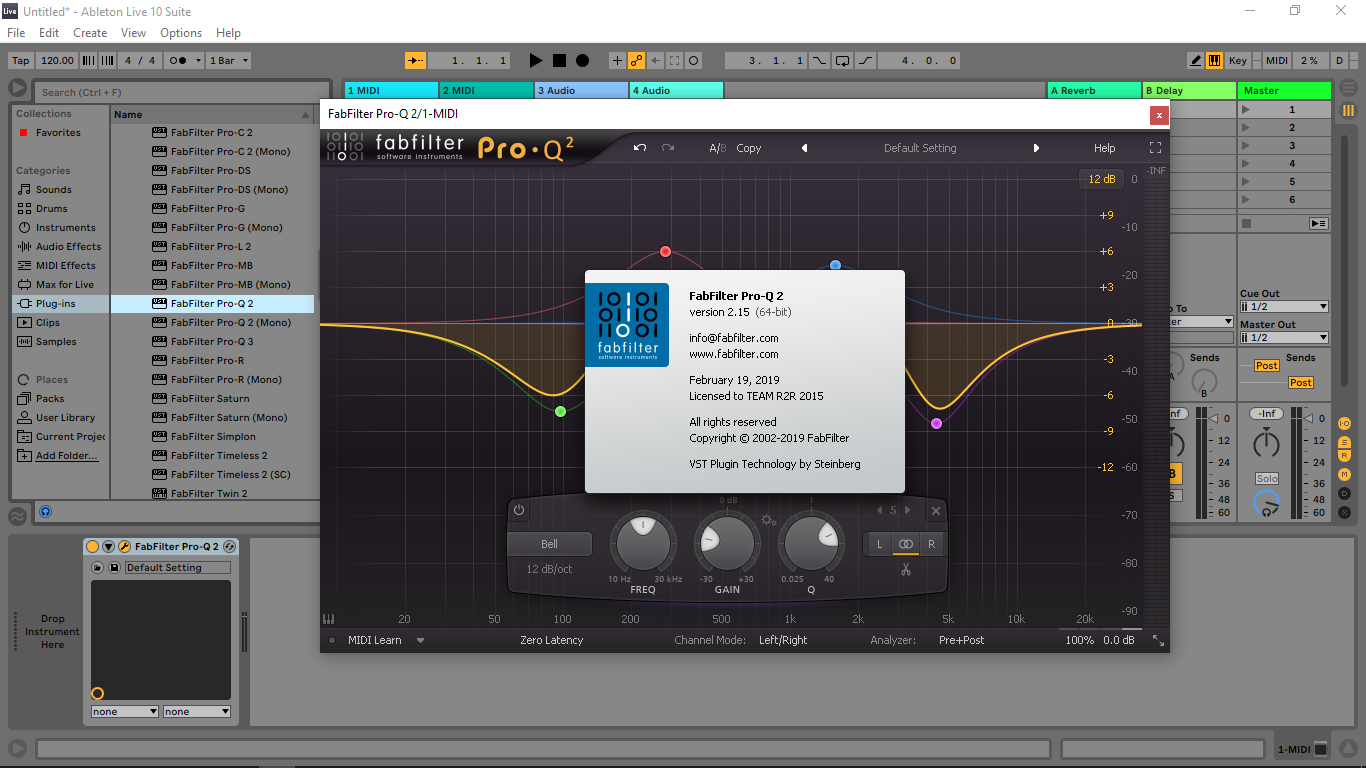The width and height of the screenshot is (1366, 768).
Task: Open the File menu
Action: pos(16,33)
